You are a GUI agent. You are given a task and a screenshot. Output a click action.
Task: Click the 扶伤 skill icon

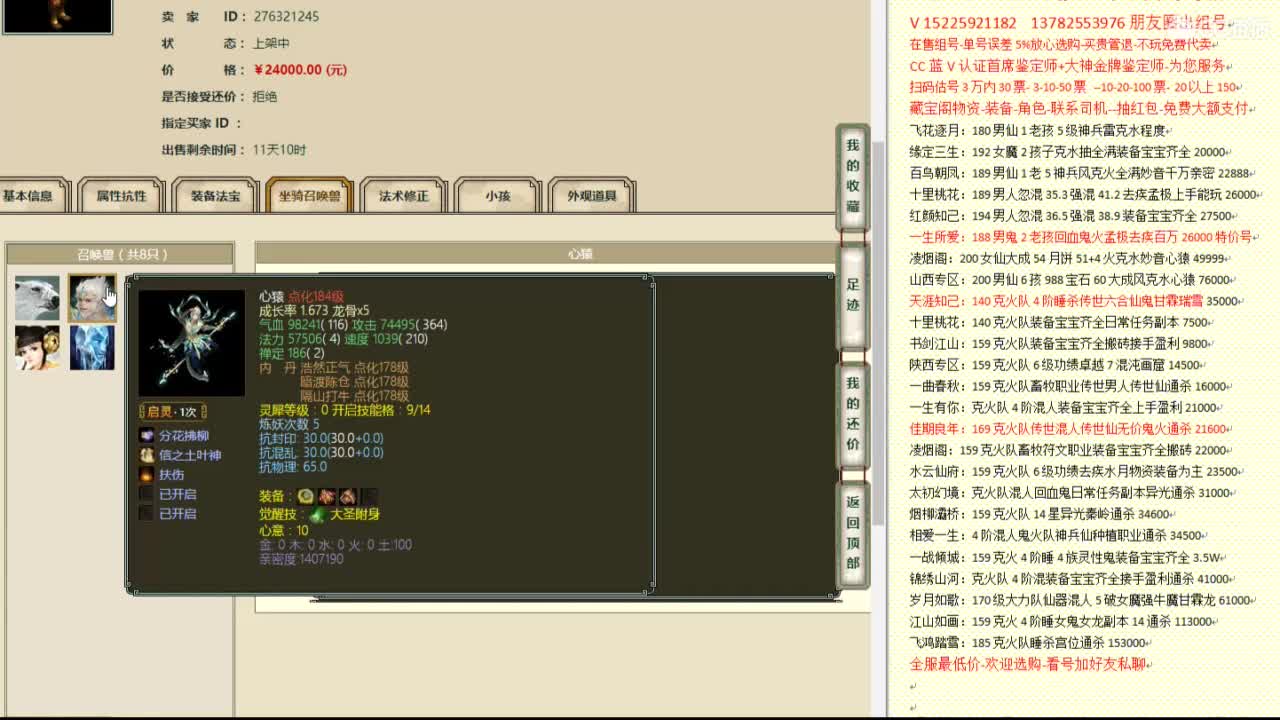(x=147, y=475)
